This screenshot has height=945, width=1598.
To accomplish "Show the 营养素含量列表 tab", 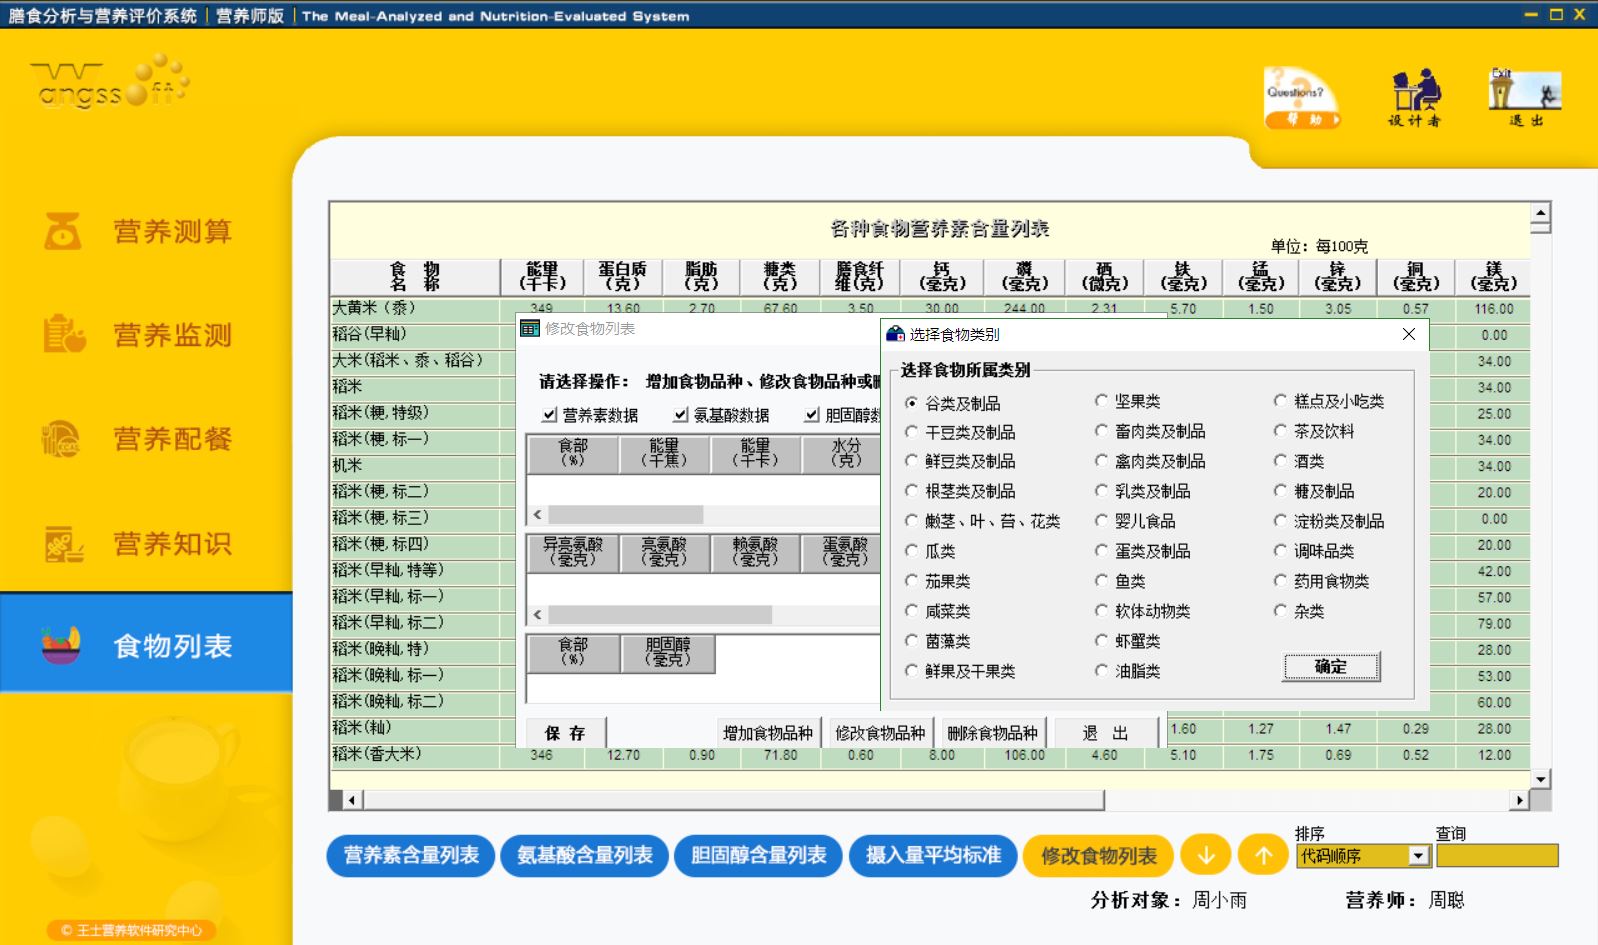I will 411,855.
